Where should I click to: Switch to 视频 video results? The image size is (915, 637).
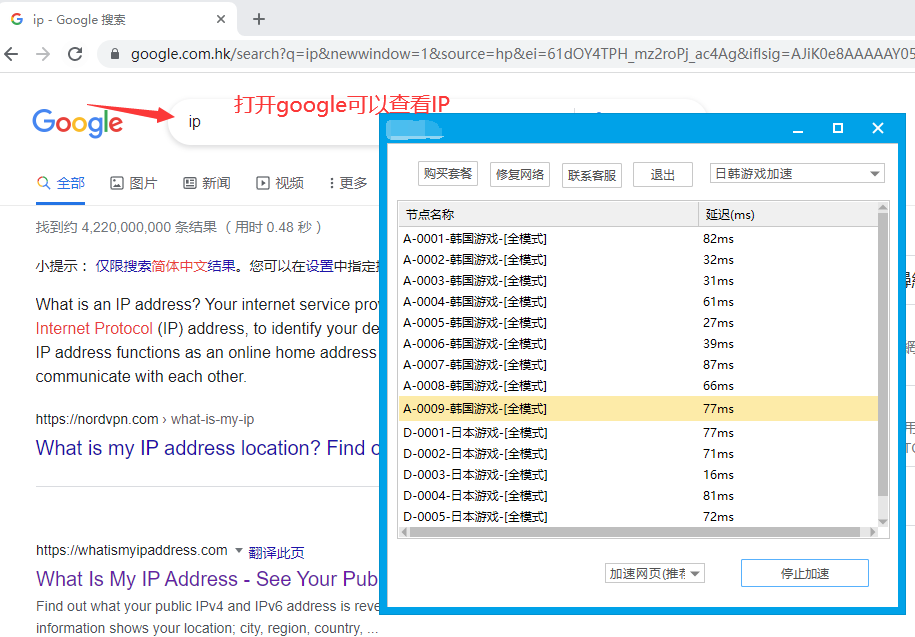[280, 183]
